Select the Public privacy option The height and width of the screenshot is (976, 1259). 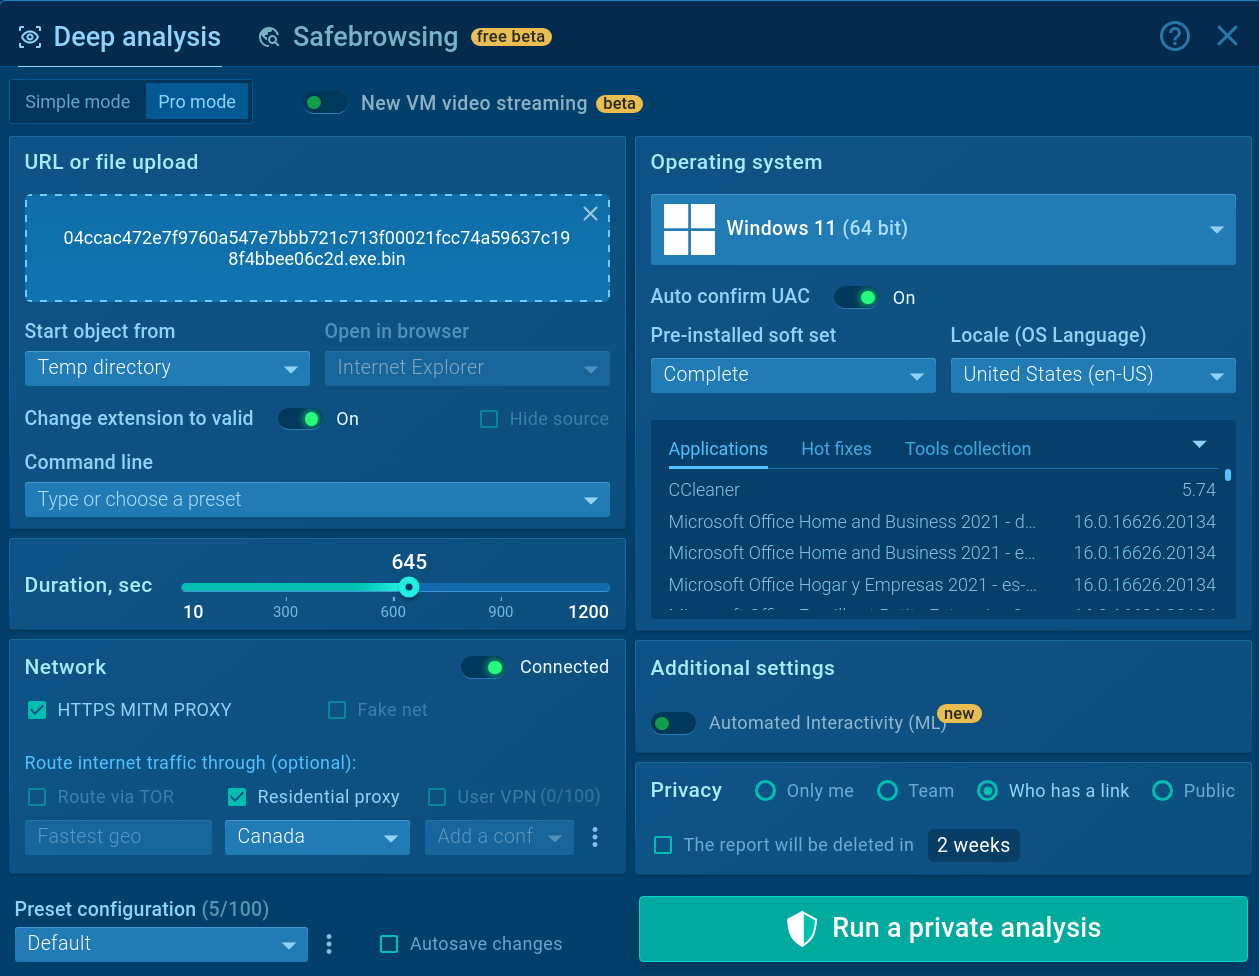click(1162, 791)
